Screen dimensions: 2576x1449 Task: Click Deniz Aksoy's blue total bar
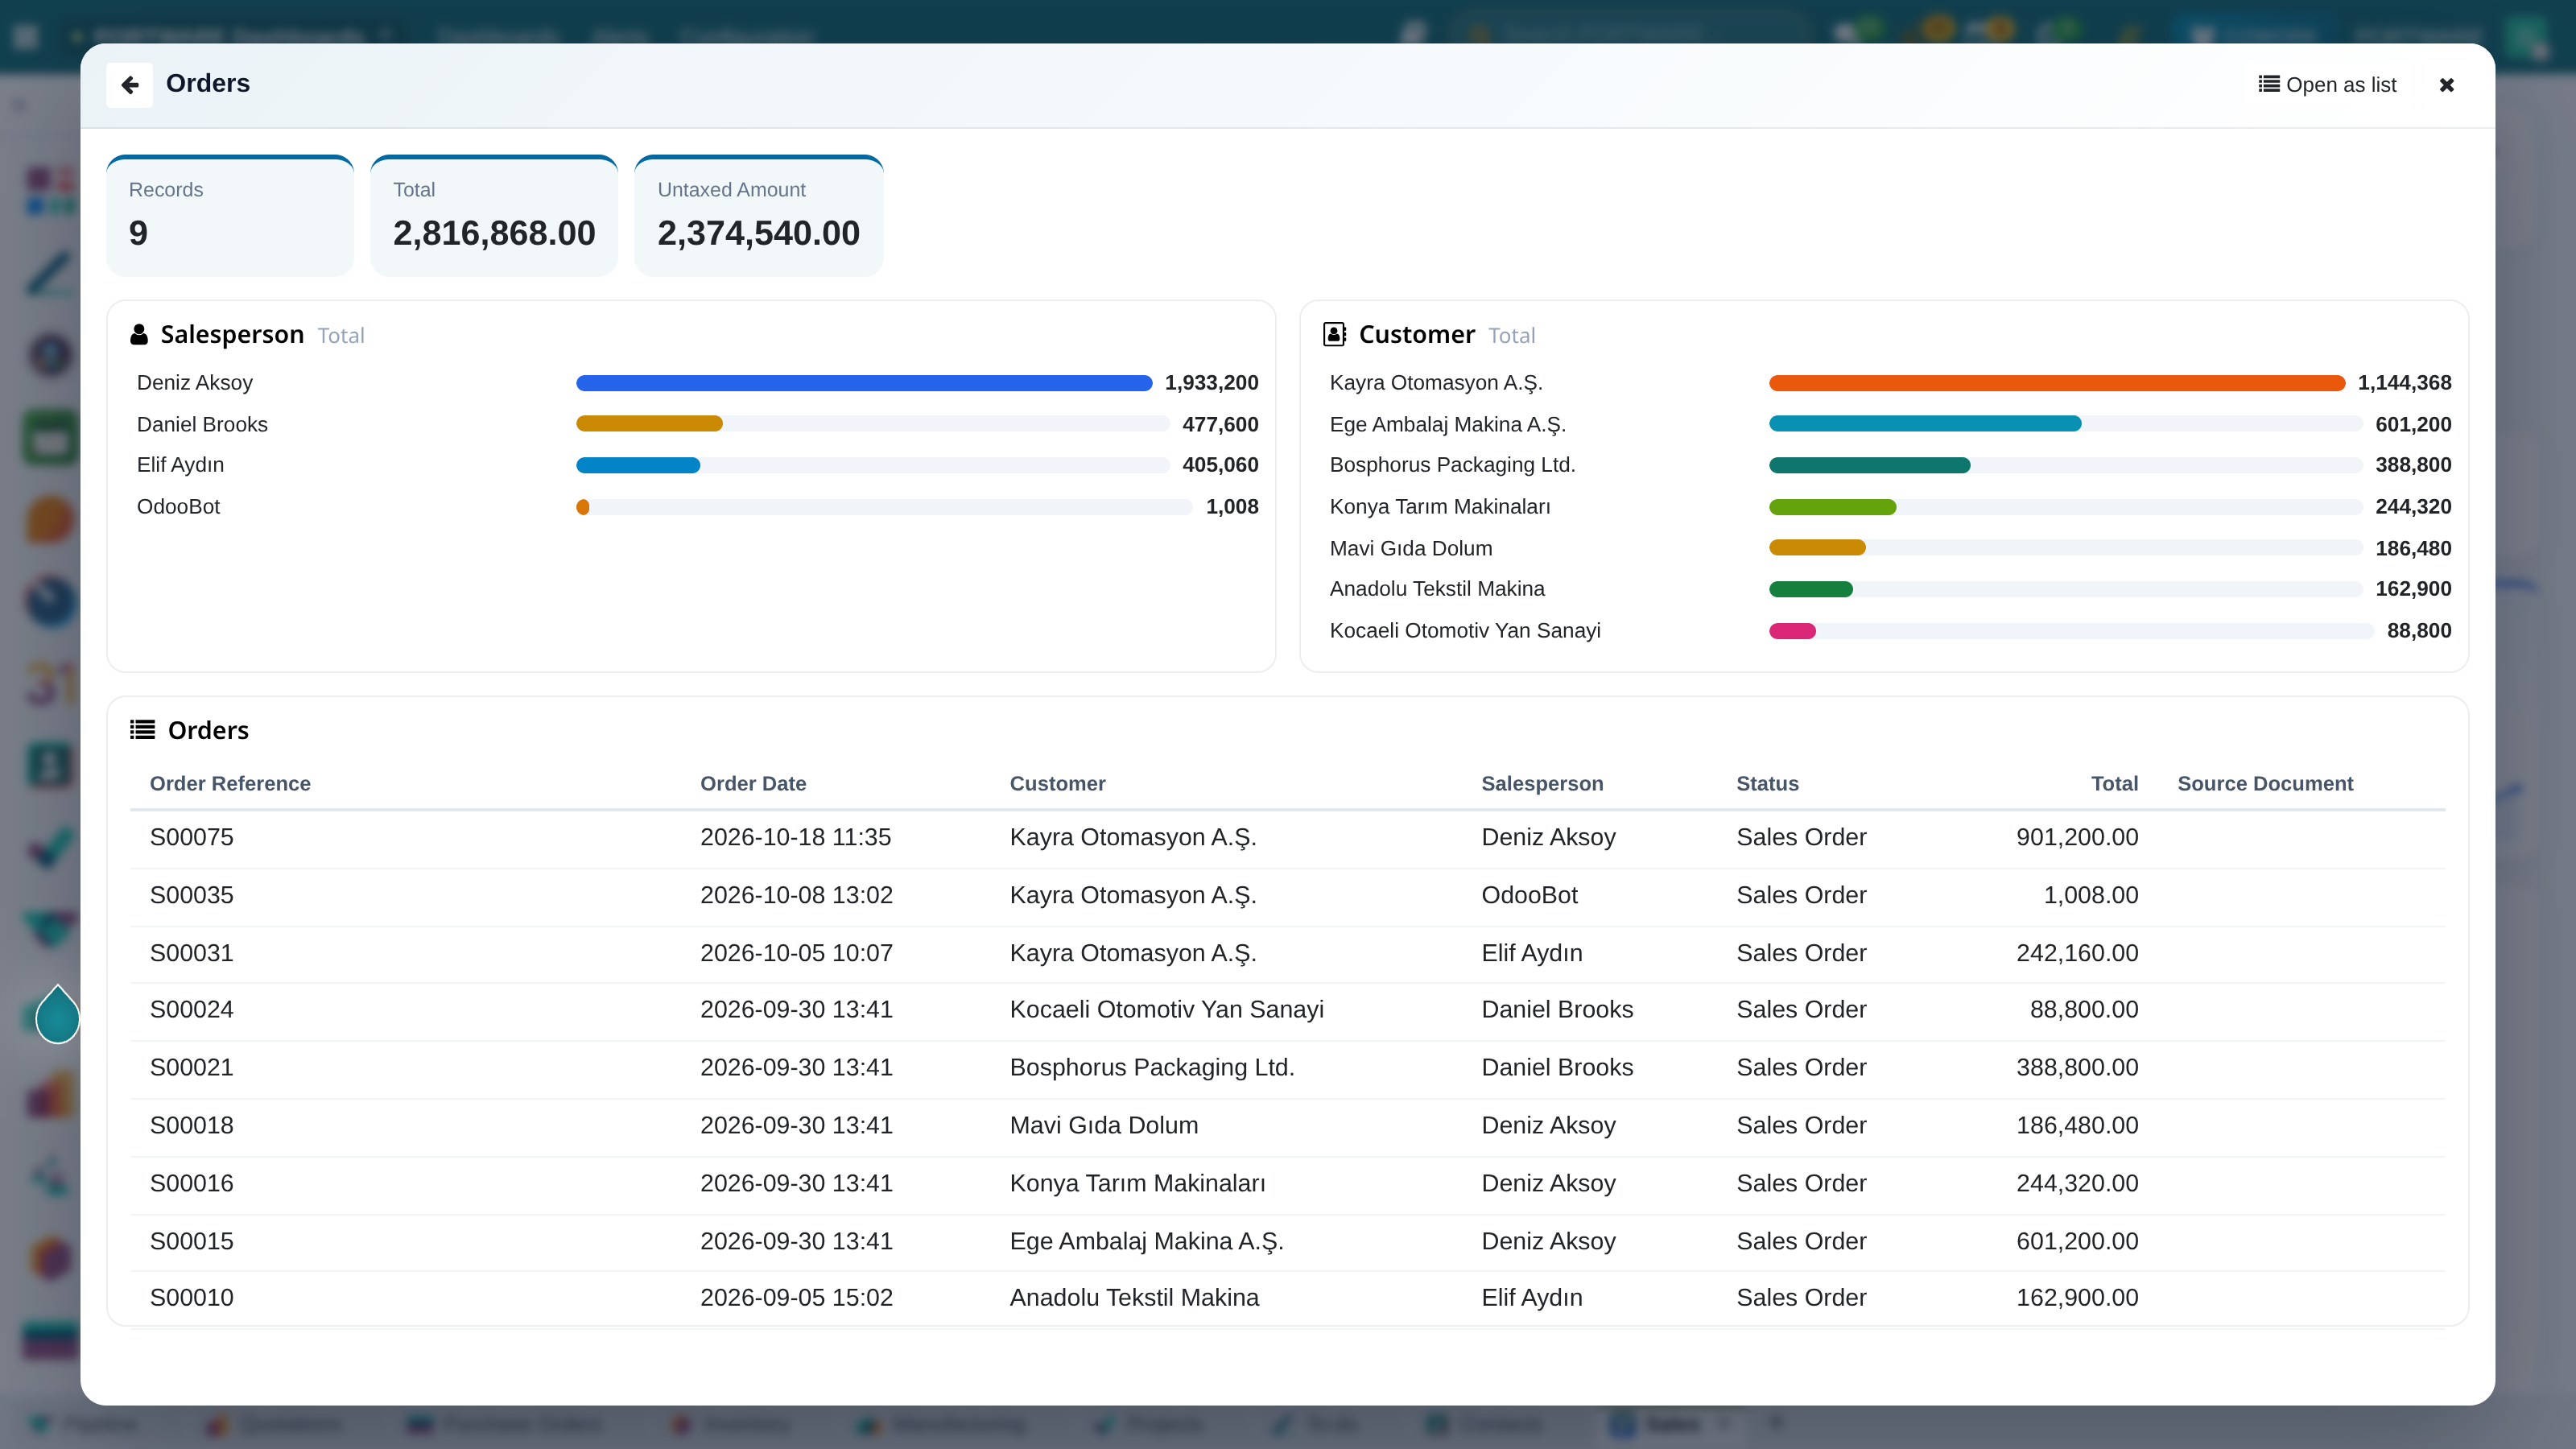[864, 383]
